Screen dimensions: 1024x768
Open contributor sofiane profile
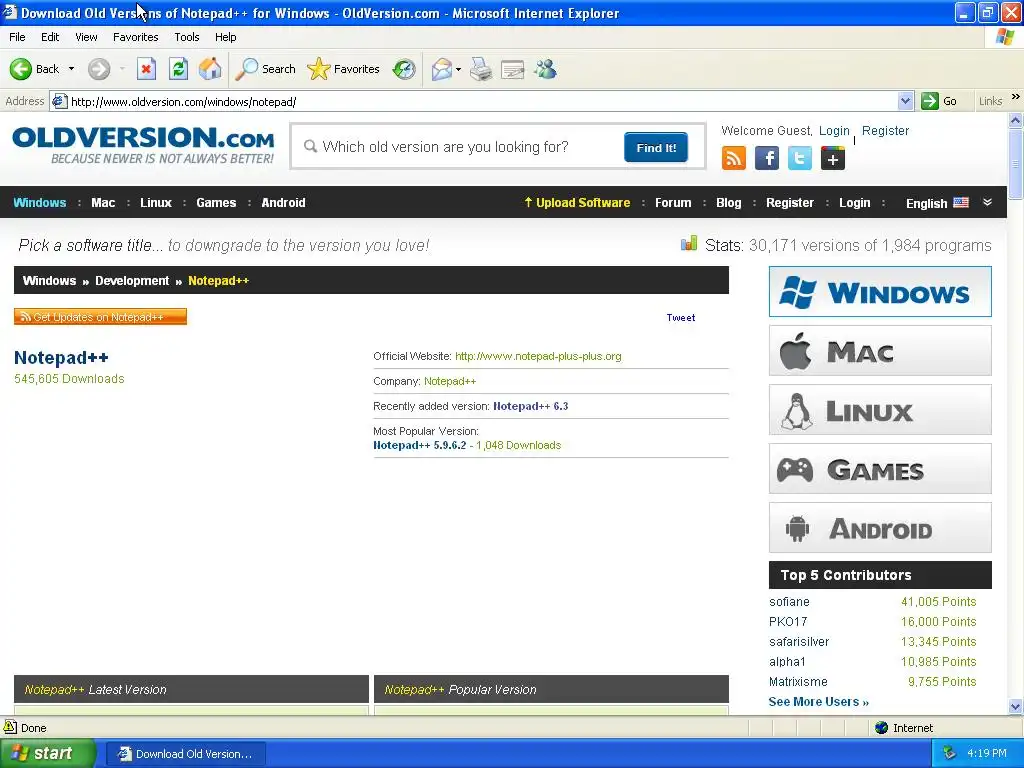coord(789,601)
